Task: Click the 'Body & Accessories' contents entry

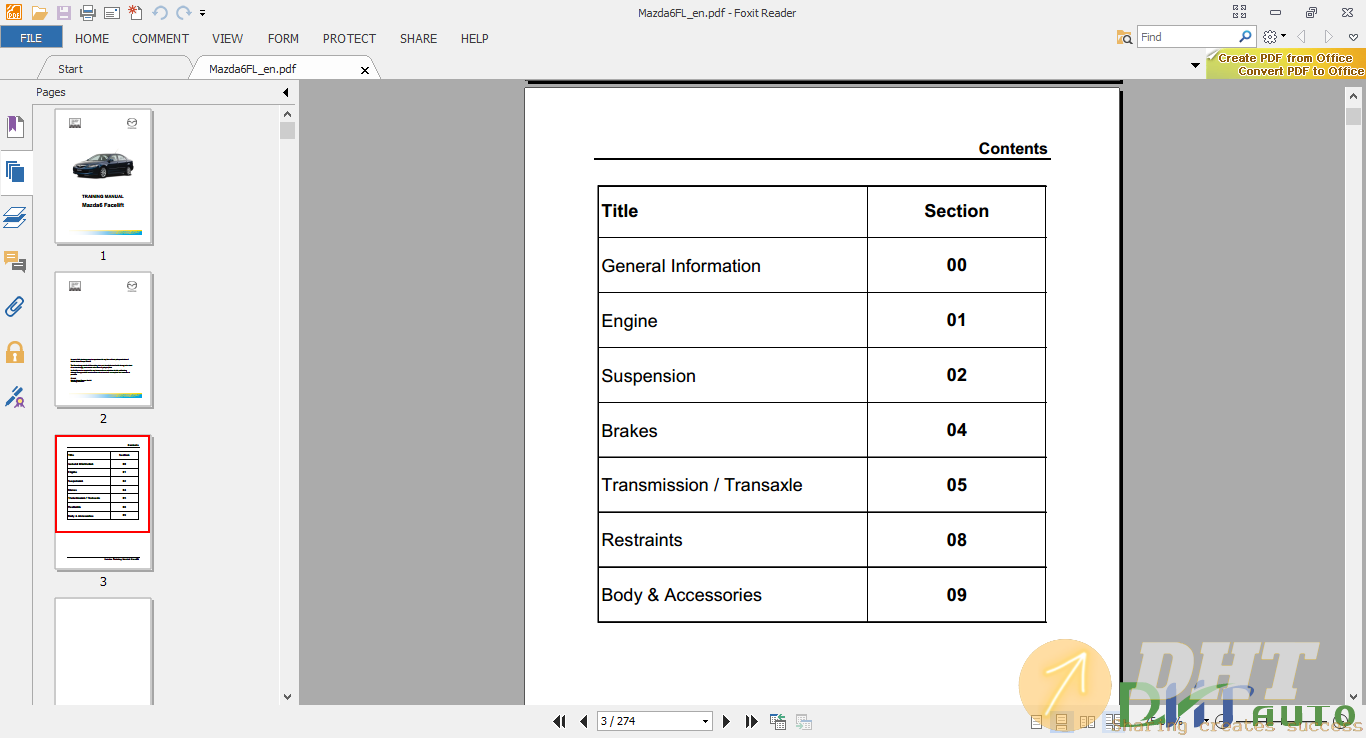Action: click(x=681, y=595)
